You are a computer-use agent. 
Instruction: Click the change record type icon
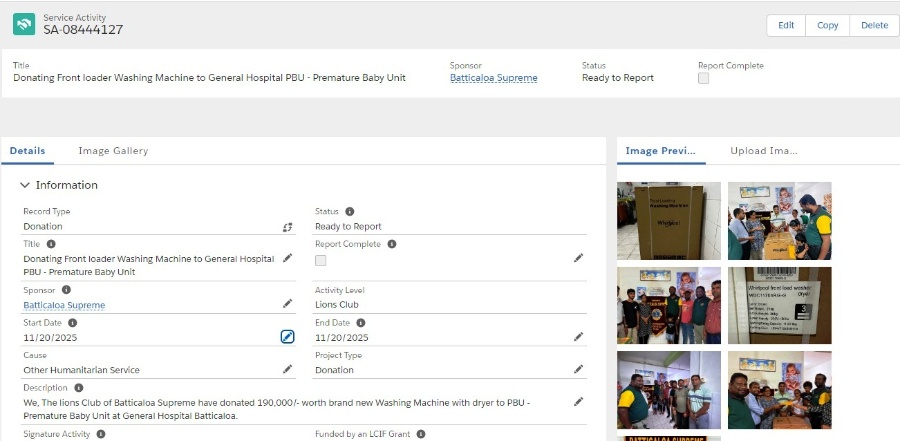pyautogui.click(x=287, y=227)
